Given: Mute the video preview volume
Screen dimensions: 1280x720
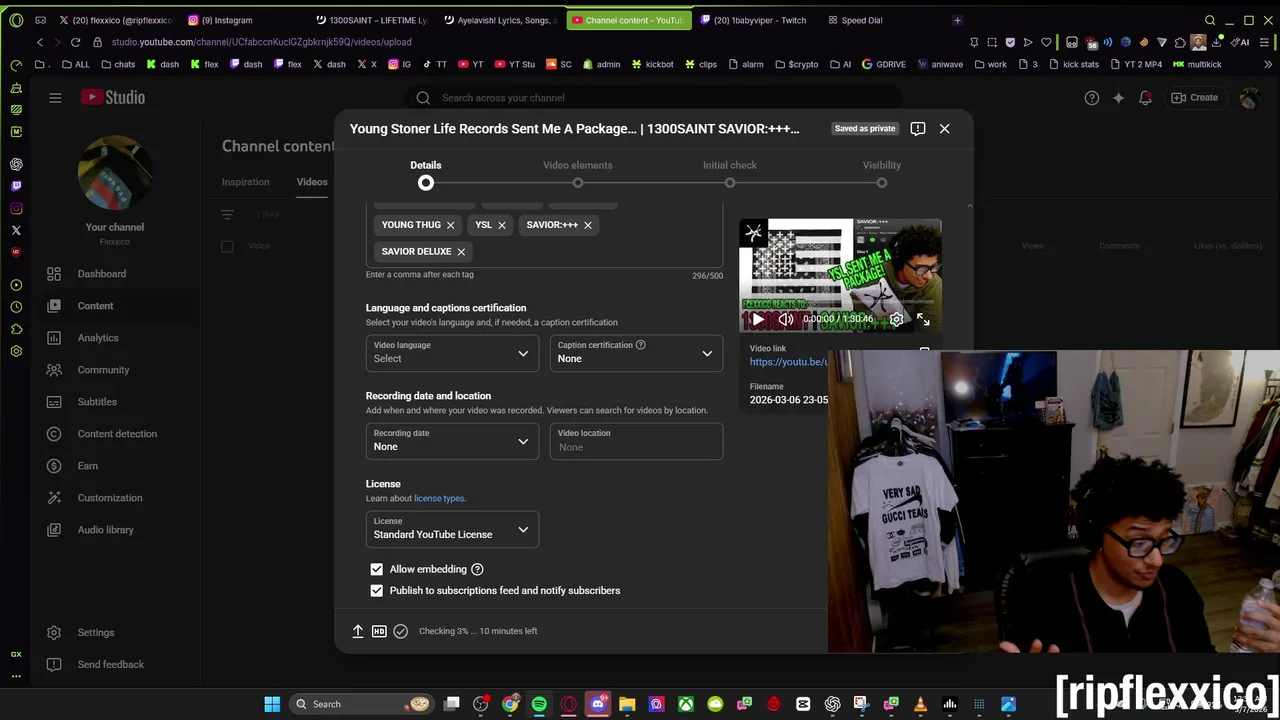Looking at the screenshot, I should pos(786,319).
